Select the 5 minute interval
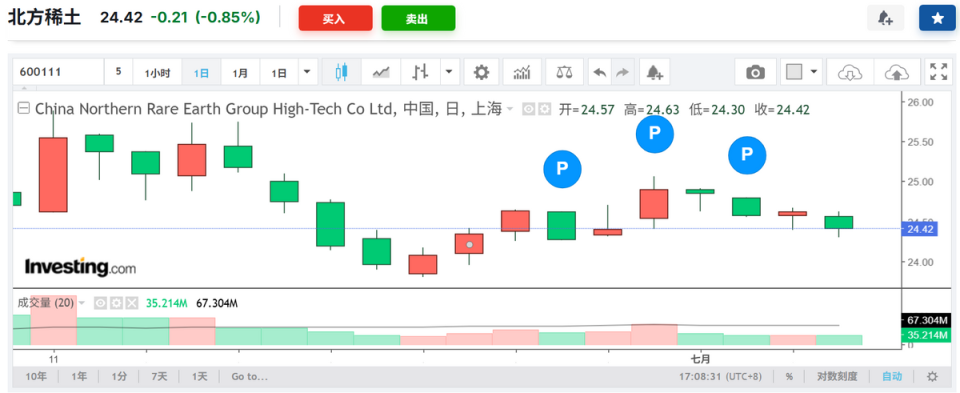The width and height of the screenshot is (960, 393). [x=118, y=72]
